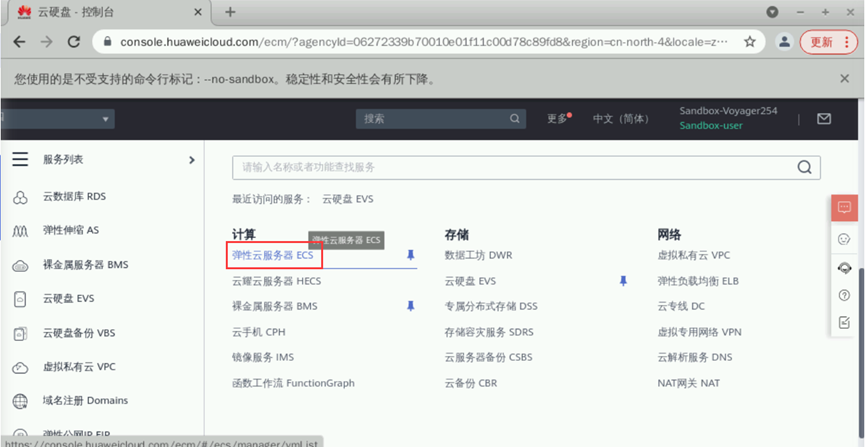Viewport: 865px width, 447px height.
Task: Click the 云硬盘备份 VBS sidebar icon
Action: [x=20, y=333]
